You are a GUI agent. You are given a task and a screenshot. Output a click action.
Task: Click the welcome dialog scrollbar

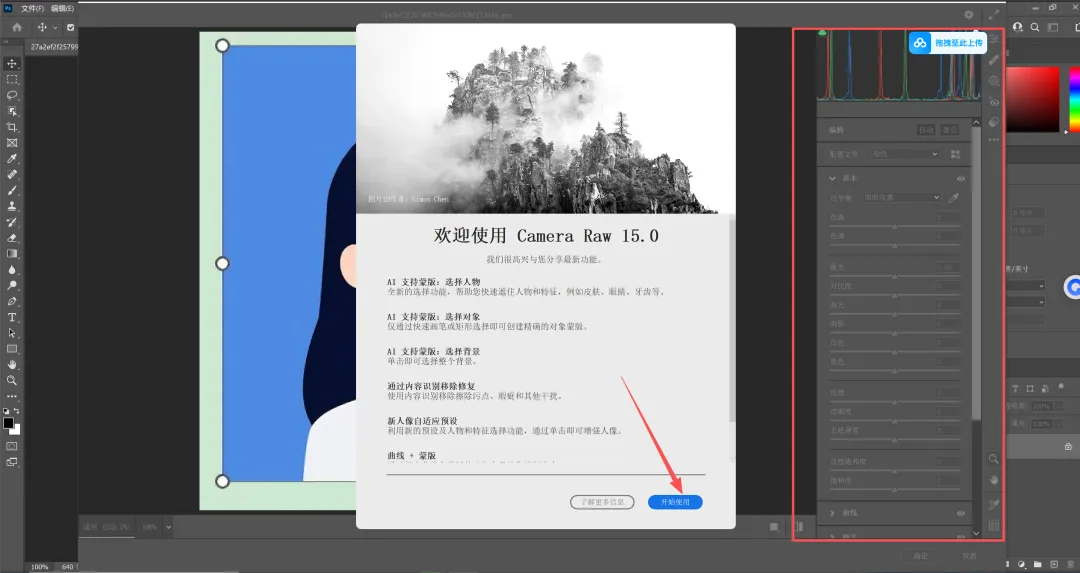tap(731, 319)
